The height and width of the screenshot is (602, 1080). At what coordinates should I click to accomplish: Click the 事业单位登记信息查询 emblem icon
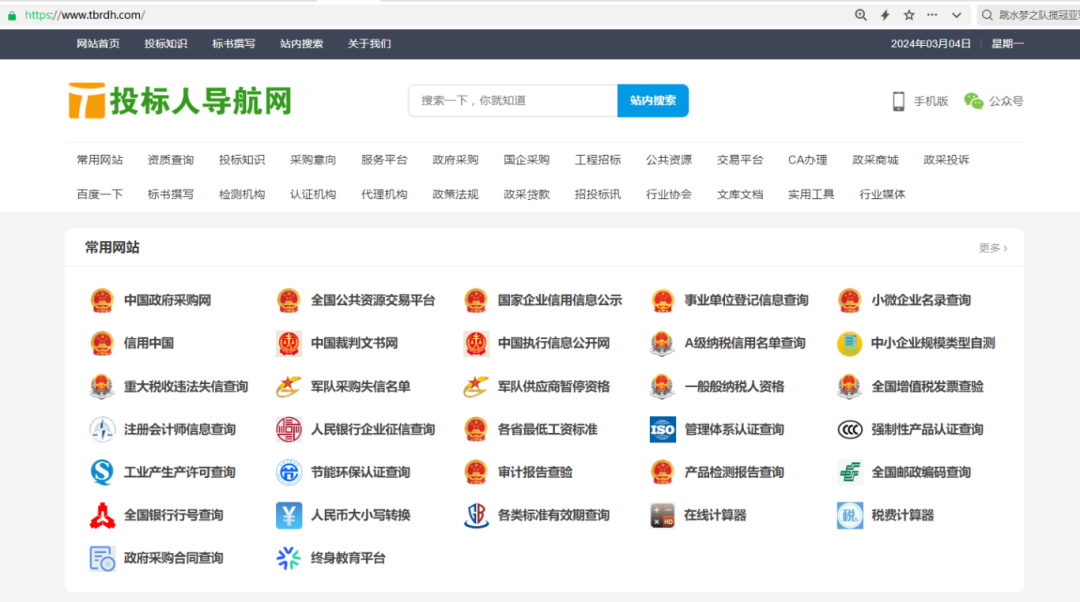[x=663, y=300]
